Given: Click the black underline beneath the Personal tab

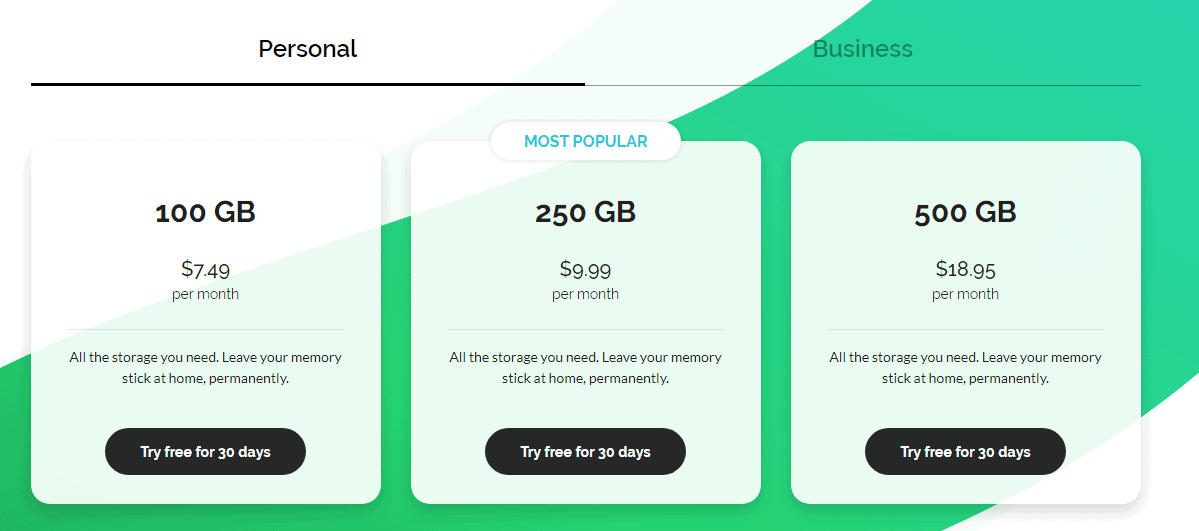Looking at the screenshot, I should point(307,84).
